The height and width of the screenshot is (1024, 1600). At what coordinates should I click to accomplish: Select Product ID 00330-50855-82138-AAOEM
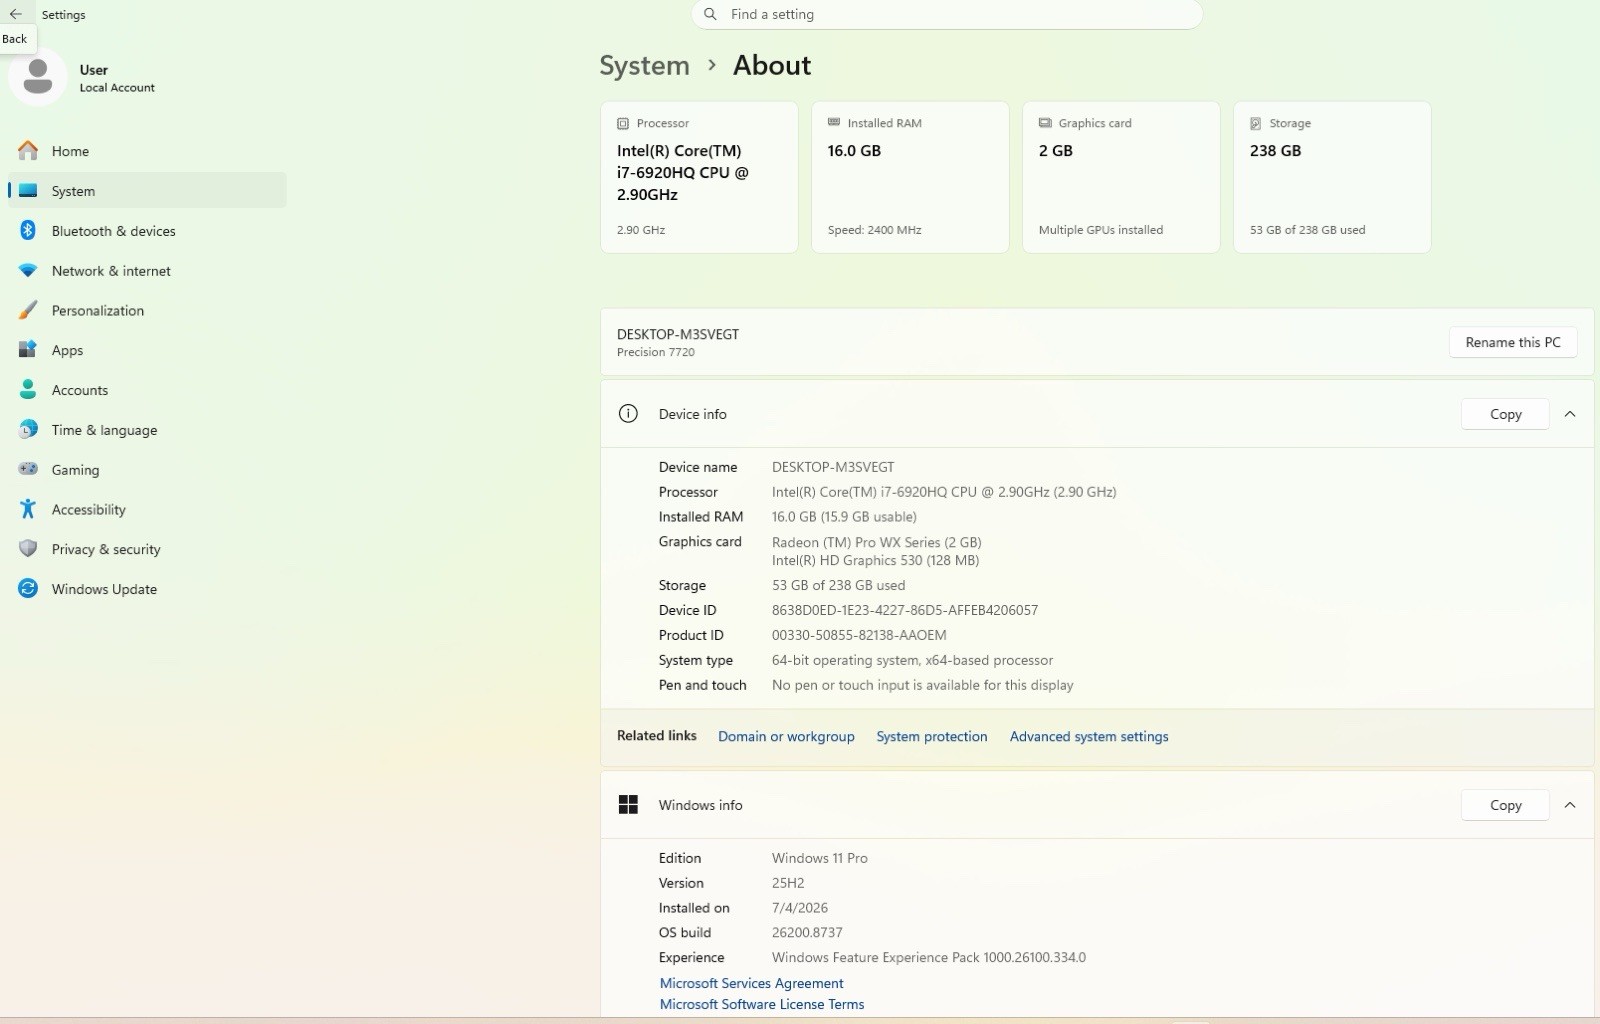tap(859, 635)
